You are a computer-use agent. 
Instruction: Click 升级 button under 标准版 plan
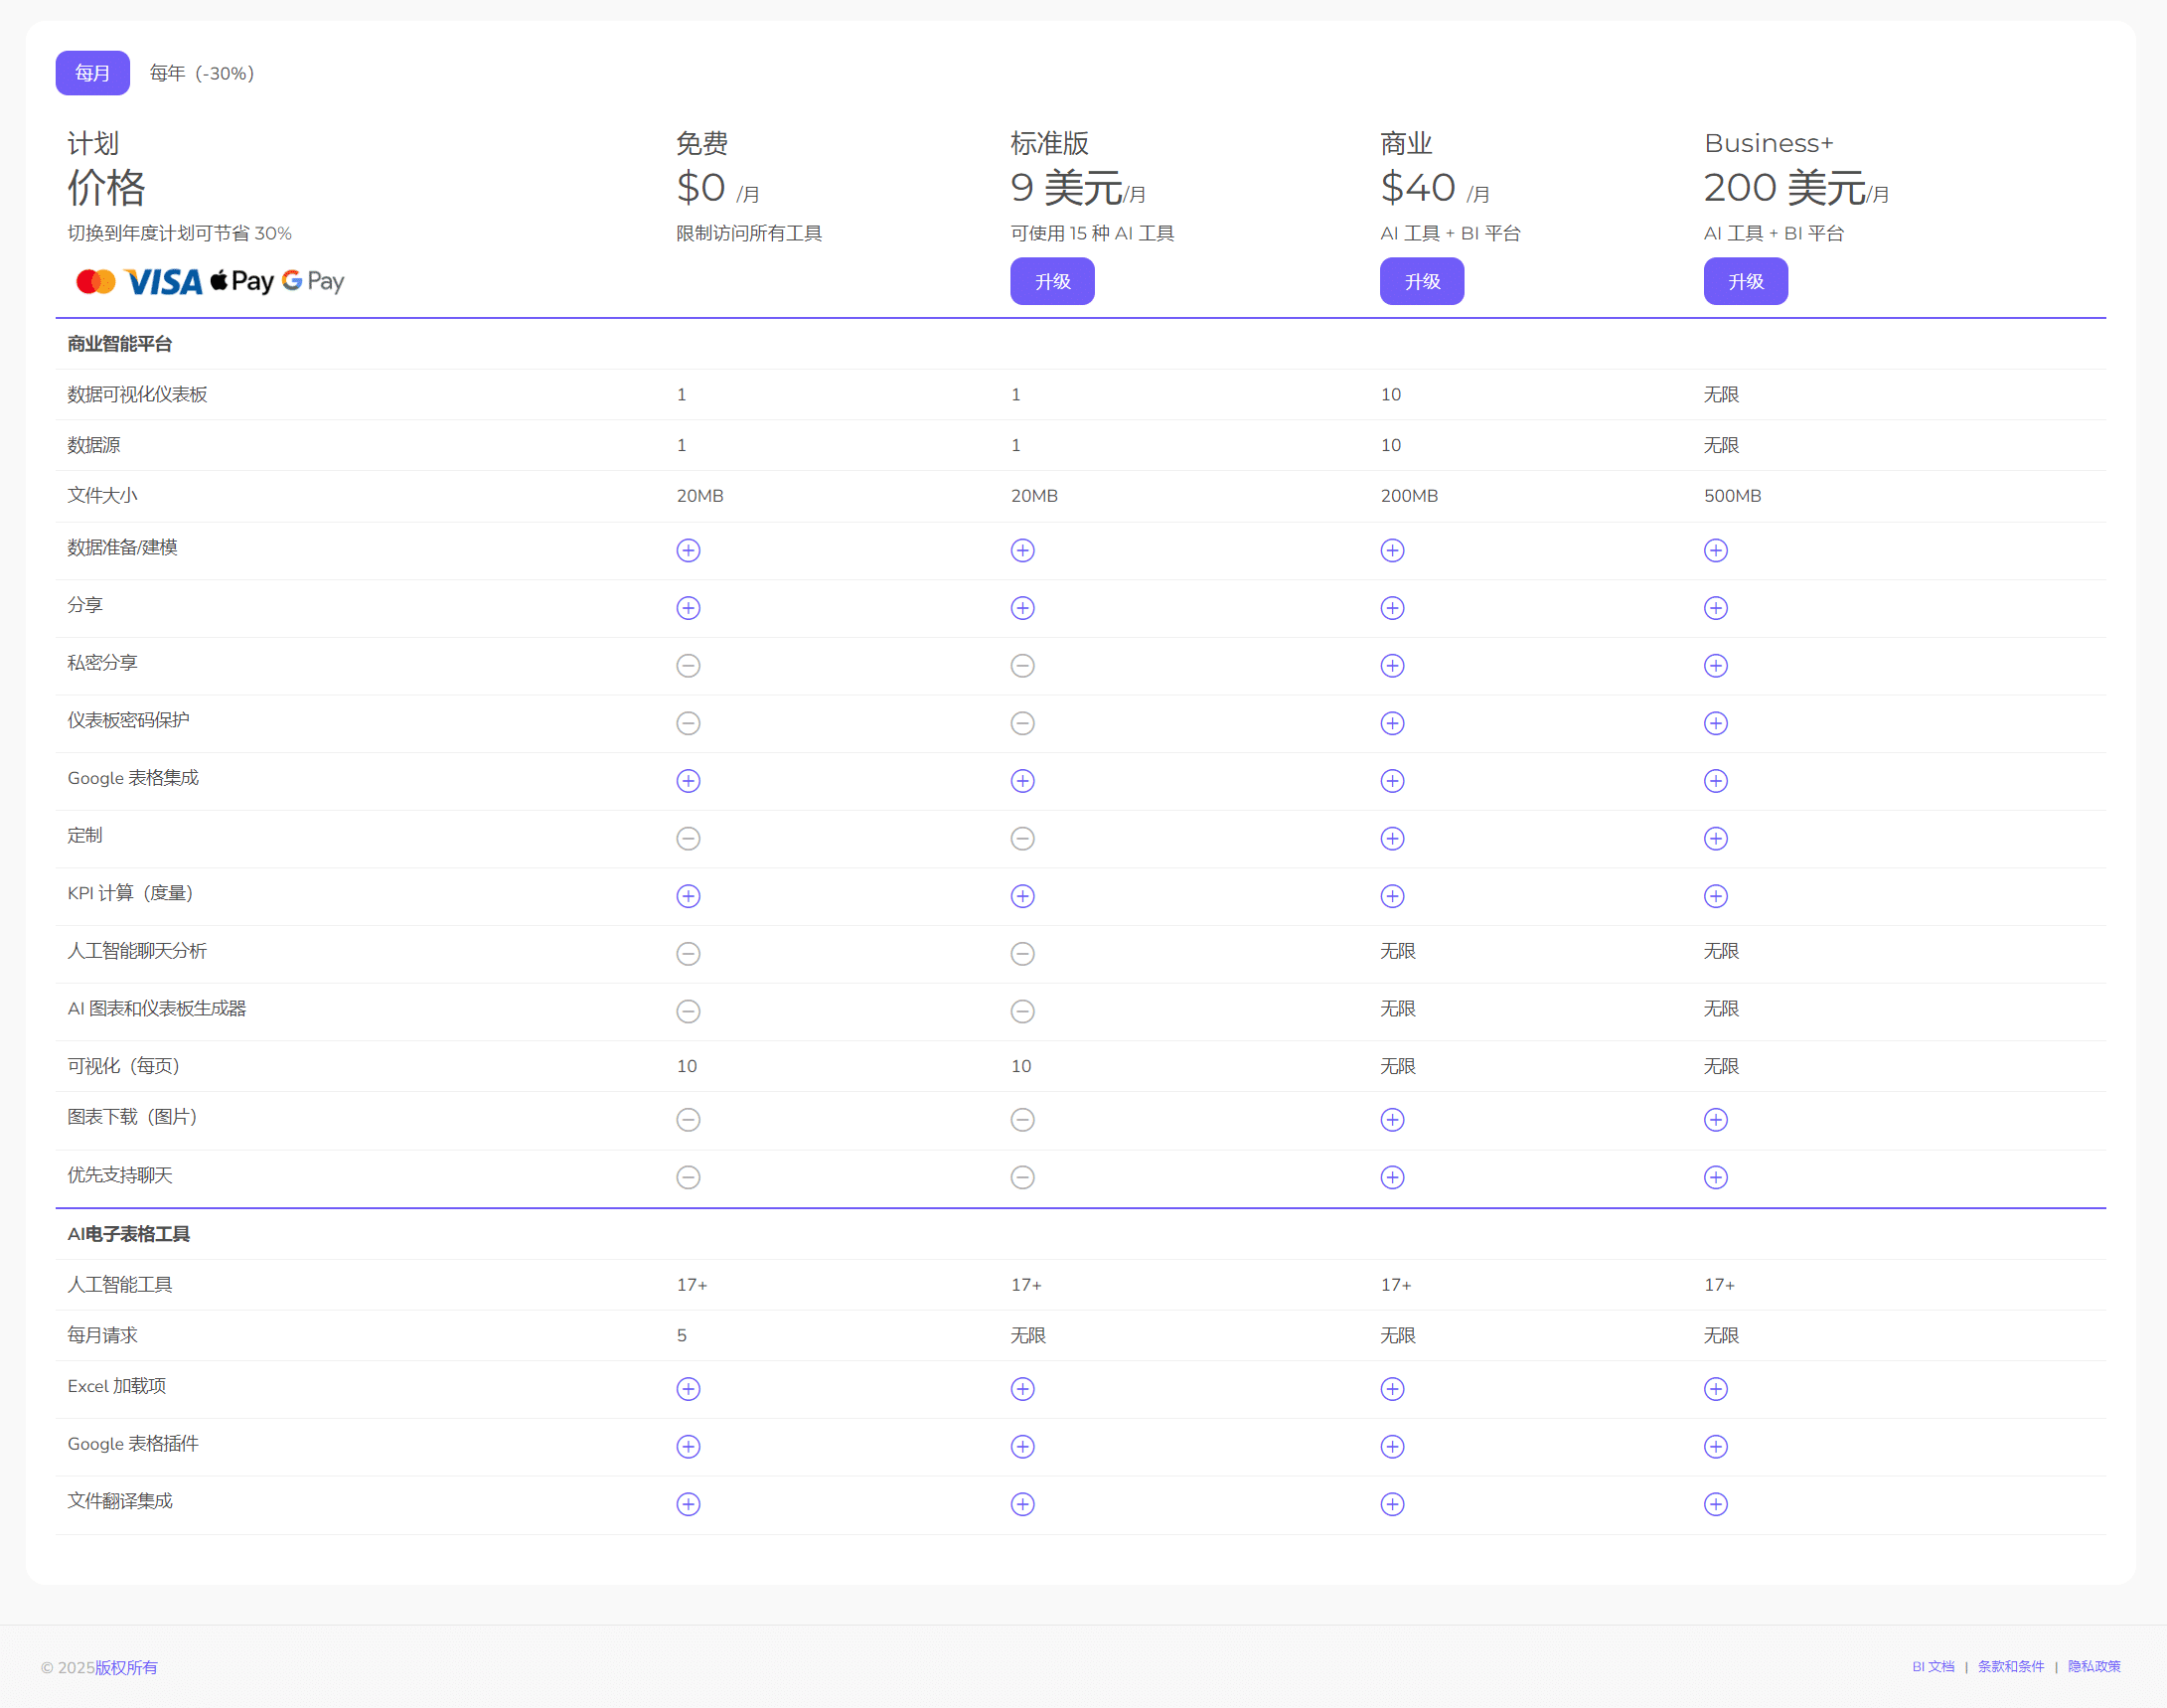tap(1051, 281)
